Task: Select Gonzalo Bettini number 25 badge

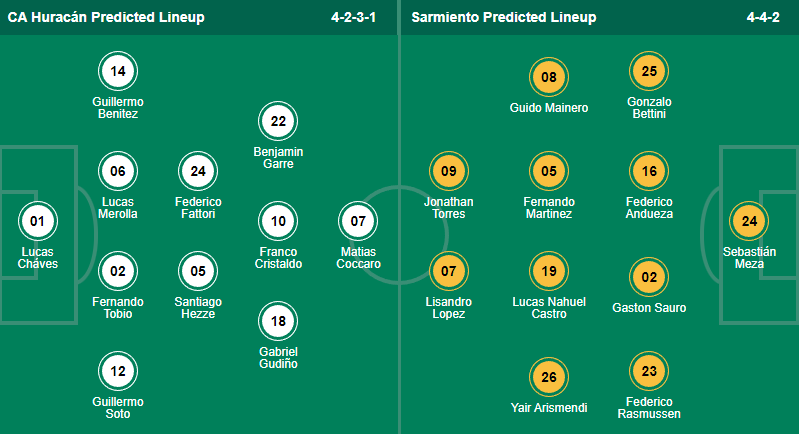Action: (648, 71)
